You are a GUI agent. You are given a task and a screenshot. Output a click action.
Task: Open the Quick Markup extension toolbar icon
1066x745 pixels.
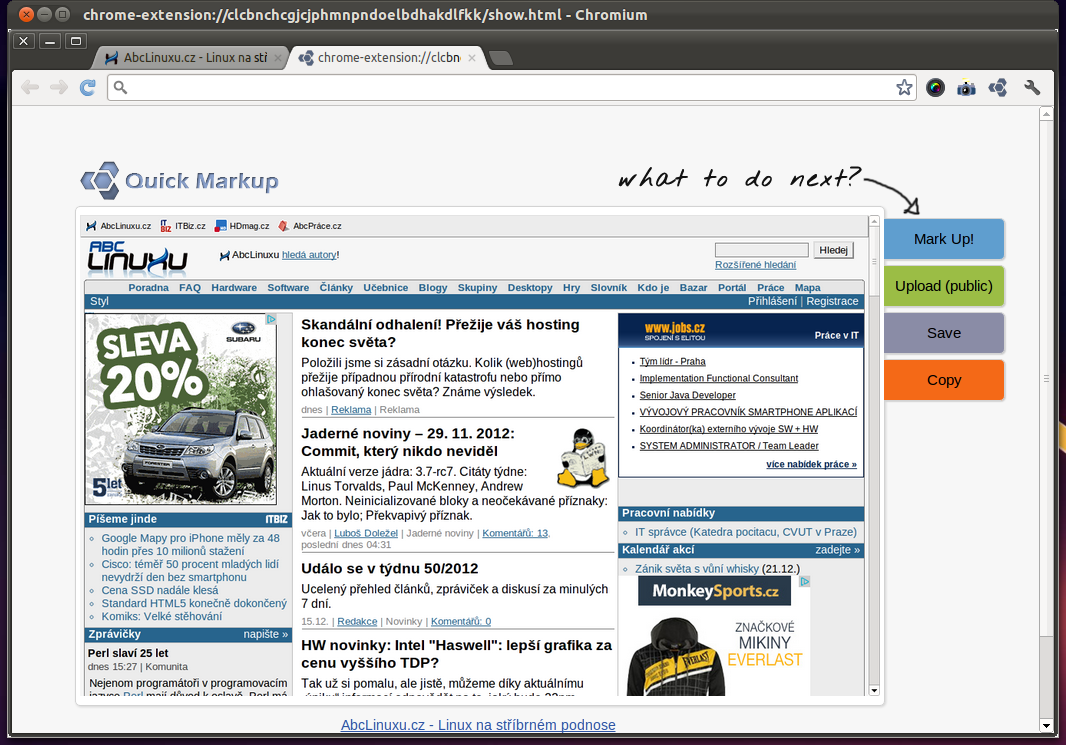pyautogui.click(x=998, y=88)
